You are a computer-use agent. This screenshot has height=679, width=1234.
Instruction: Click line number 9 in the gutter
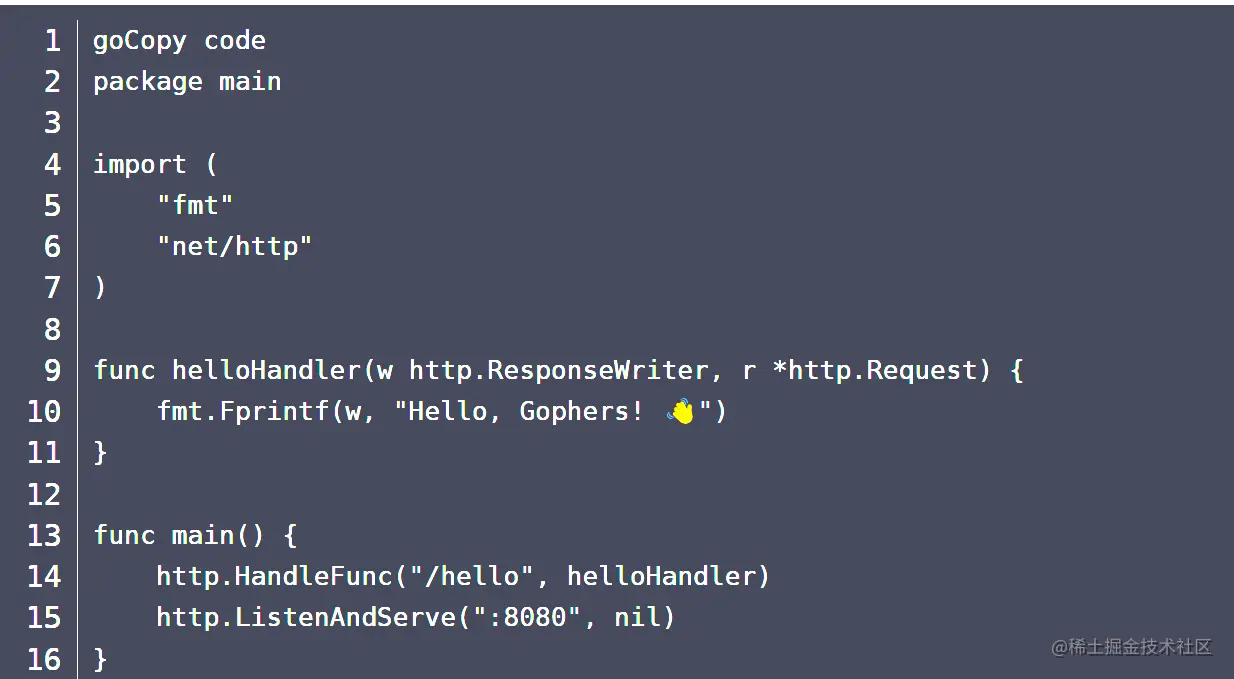[x=52, y=371]
